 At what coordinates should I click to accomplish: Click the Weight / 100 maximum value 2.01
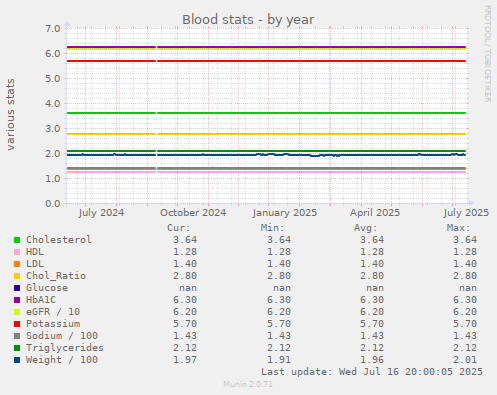[x=465, y=360]
